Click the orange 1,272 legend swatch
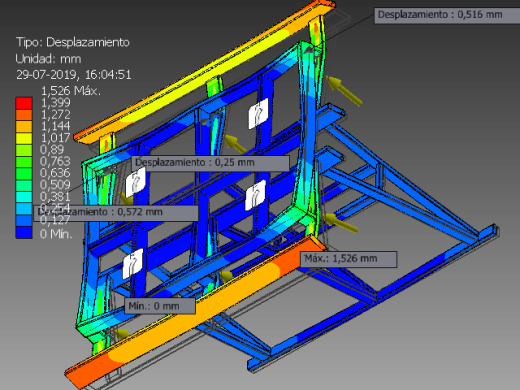The image size is (520, 390). tap(24, 115)
